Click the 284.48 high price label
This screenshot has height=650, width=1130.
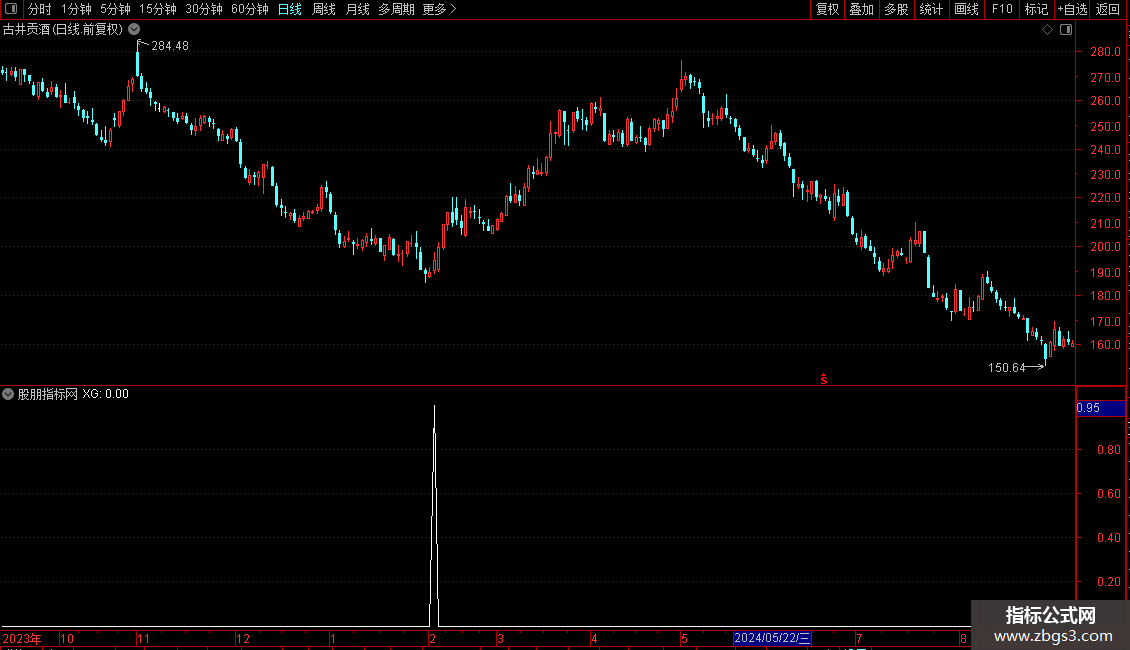point(170,45)
